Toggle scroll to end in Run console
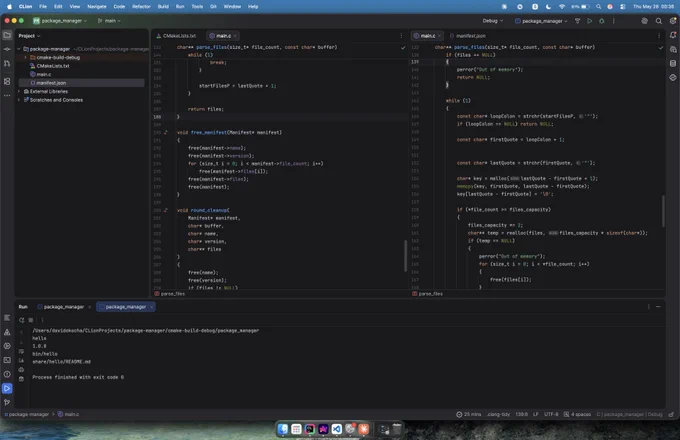 tap(21, 360)
